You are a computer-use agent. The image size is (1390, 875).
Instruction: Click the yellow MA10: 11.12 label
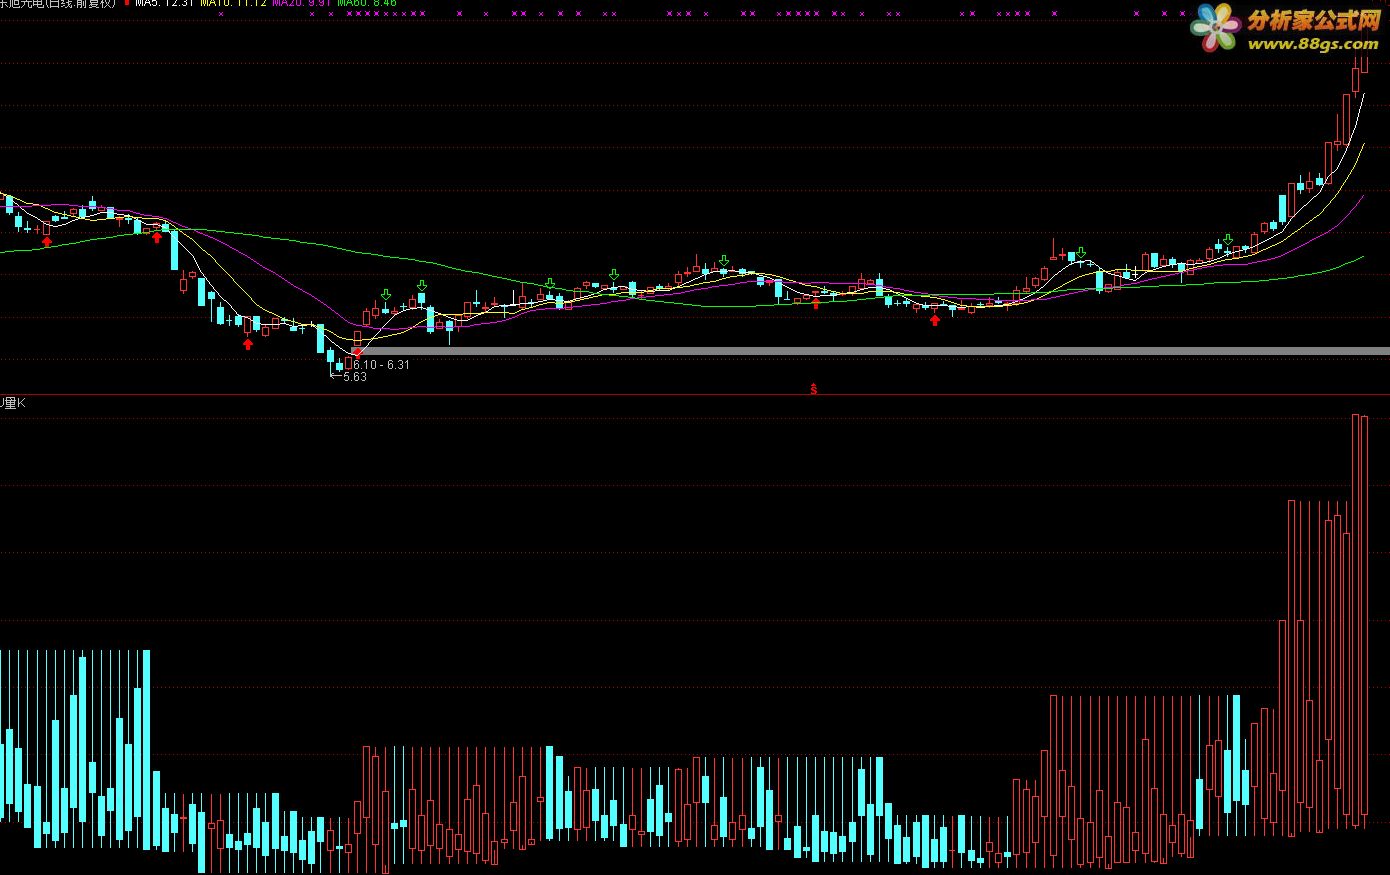click(233, 3)
